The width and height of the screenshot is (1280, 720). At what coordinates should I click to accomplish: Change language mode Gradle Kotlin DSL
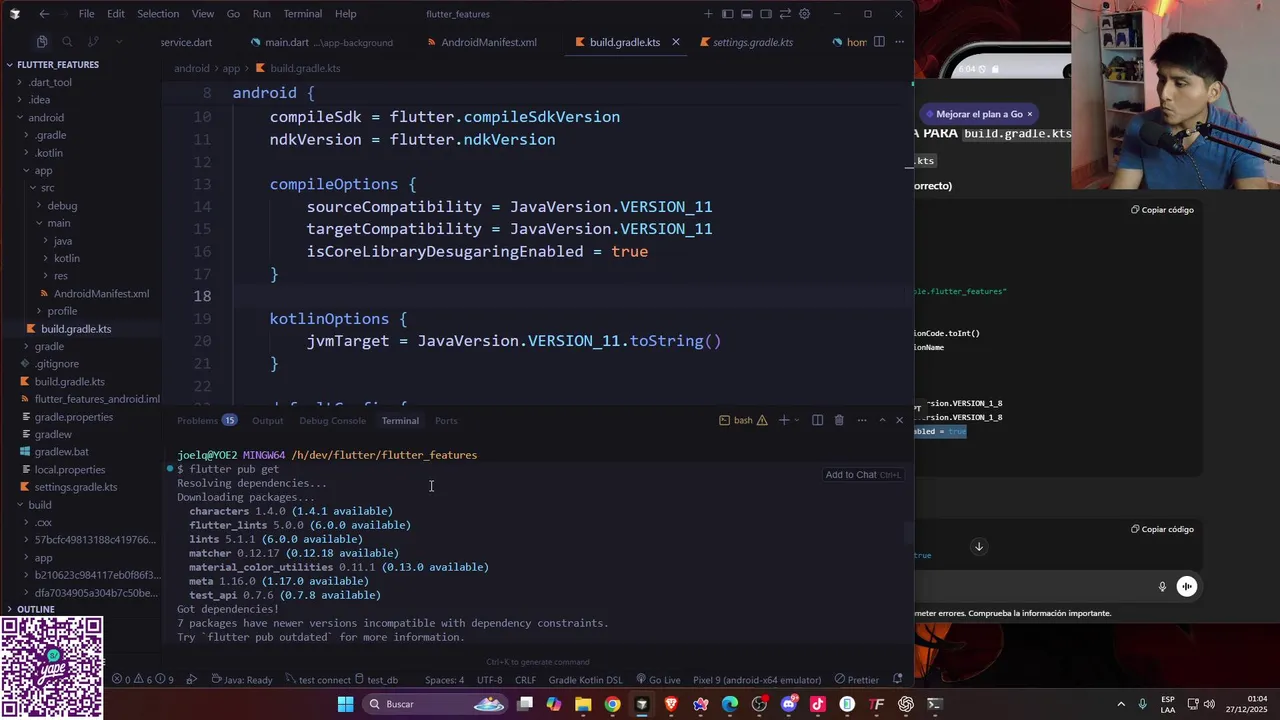(x=585, y=680)
